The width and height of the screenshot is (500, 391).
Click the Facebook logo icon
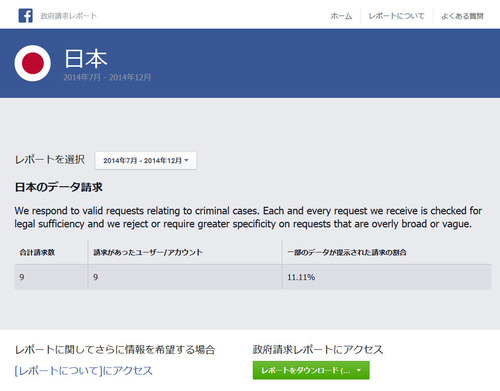click(x=26, y=16)
